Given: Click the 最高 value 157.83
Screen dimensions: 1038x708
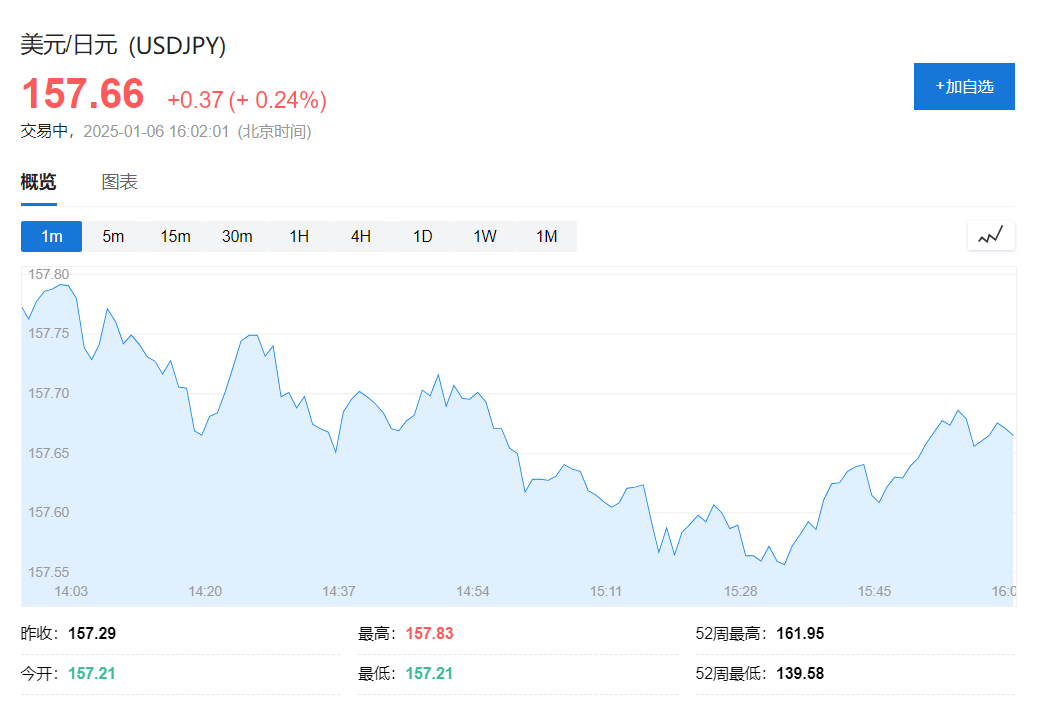Looking at the screenshot, I should click(x=429, y=634).
